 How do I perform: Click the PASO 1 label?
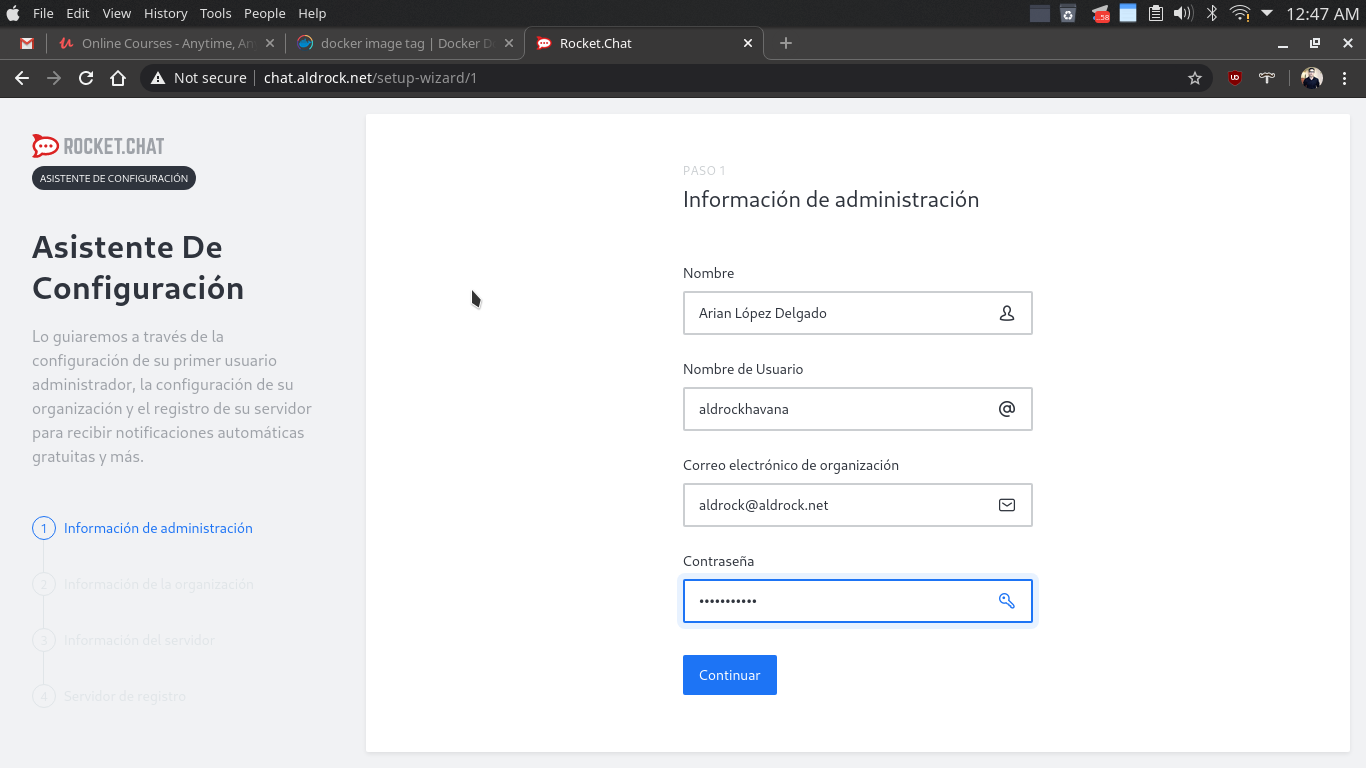pos(704,171)
